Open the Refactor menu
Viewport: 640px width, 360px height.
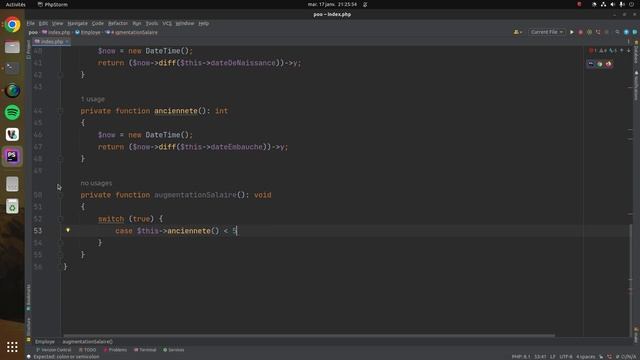pyautogui.click(x=118, y=23)
